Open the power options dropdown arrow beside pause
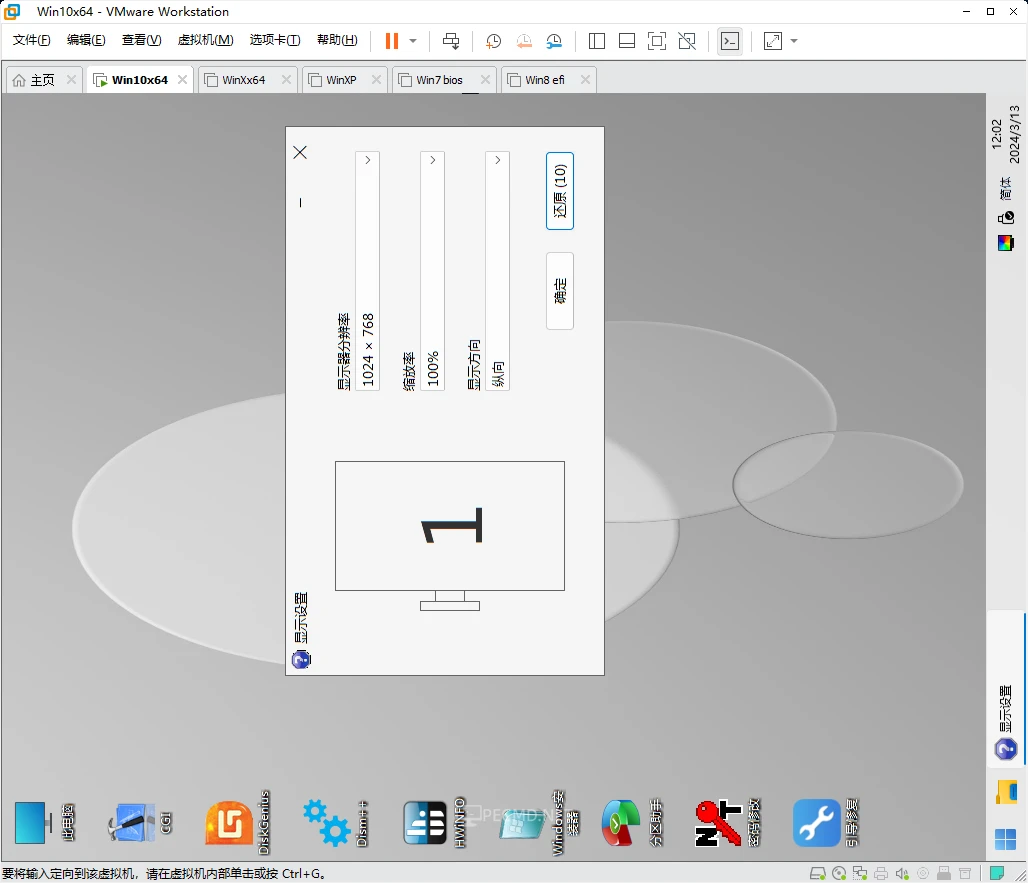1028x883 pixels. tap(413, 41)
